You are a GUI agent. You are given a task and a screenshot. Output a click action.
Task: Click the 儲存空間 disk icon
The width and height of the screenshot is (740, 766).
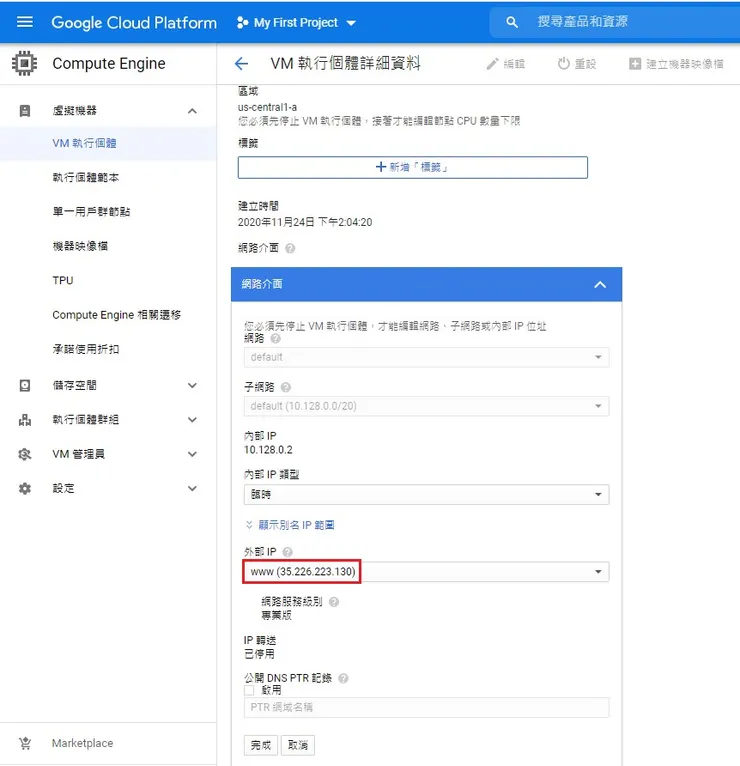(x=25, y=385)
